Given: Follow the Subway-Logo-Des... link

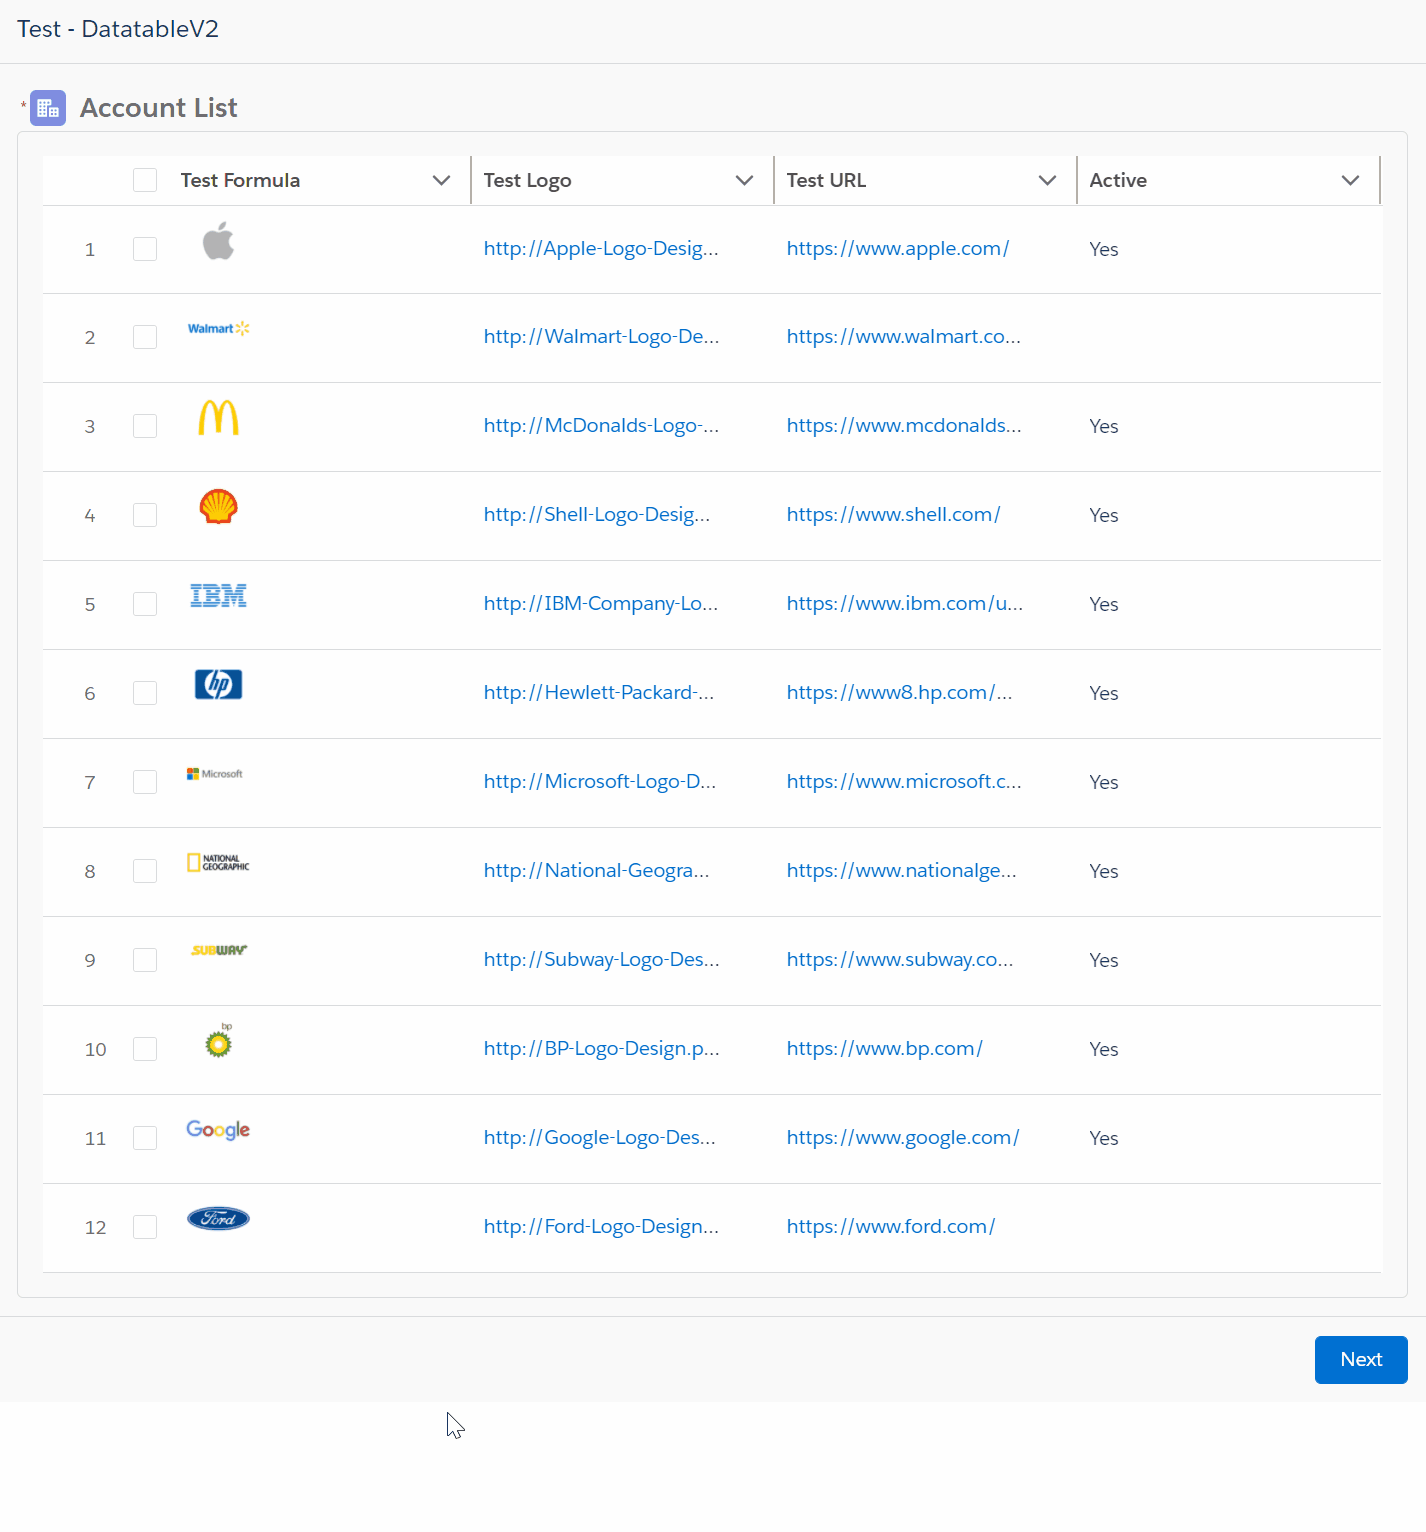Looking at the screenshot, I should click(601, 960).
